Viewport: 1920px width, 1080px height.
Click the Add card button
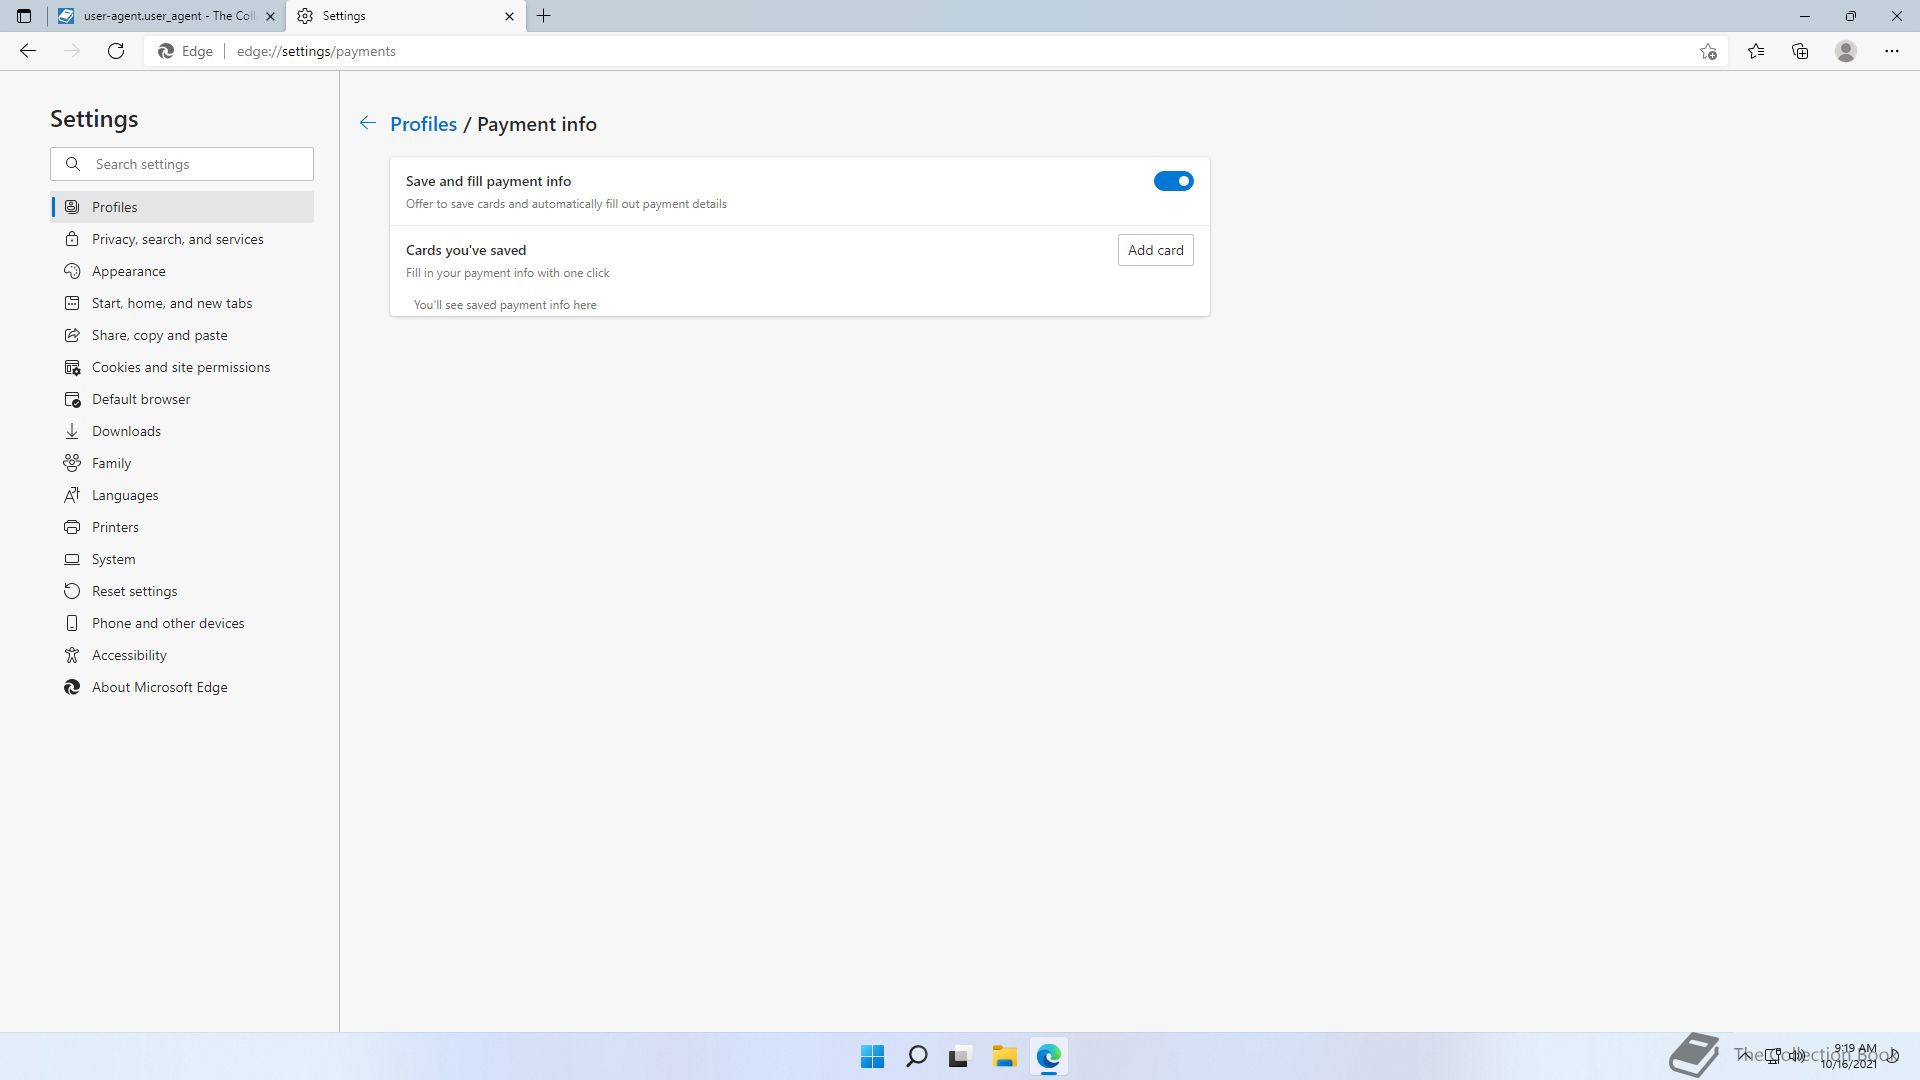(x=1155, y=250)
